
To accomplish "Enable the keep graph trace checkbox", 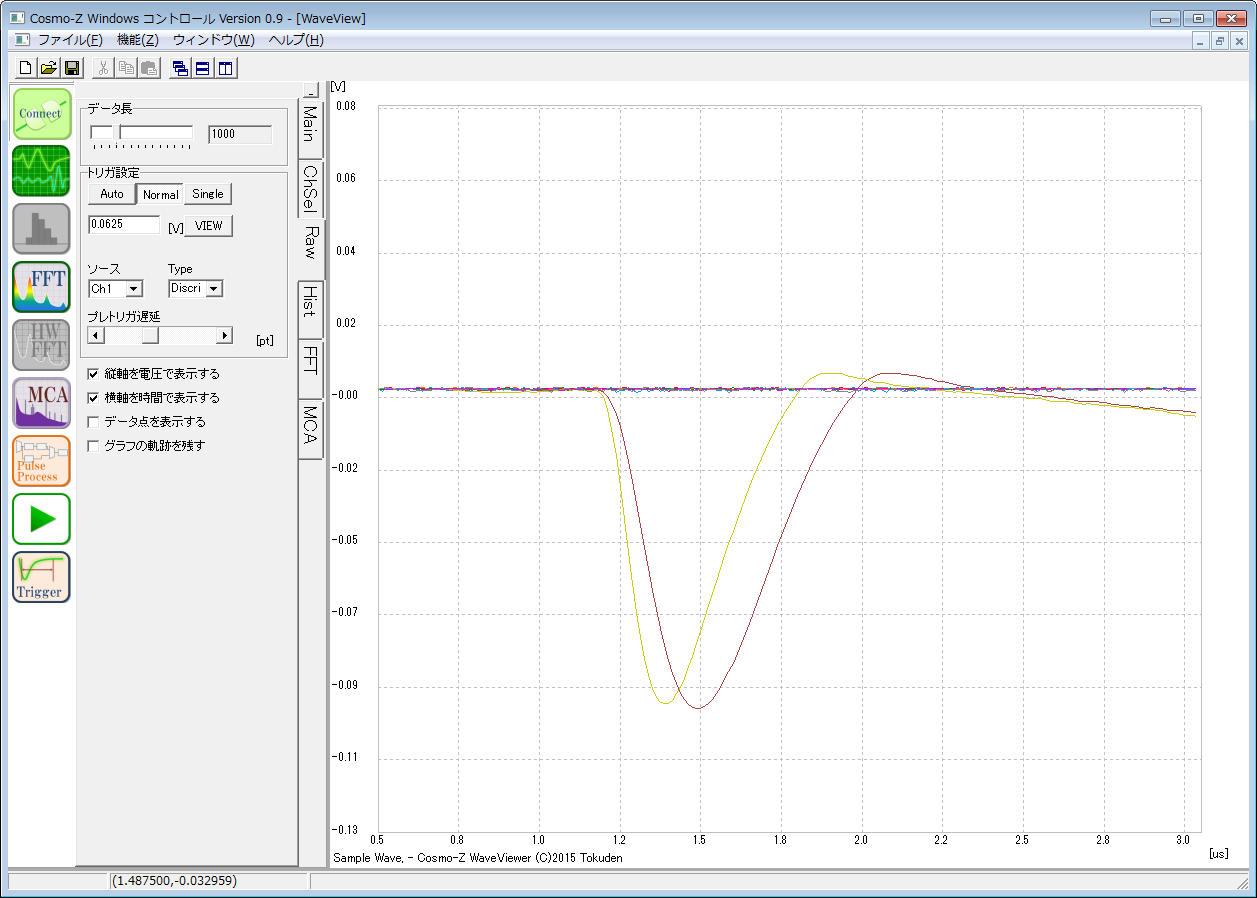I will point(94,446).
